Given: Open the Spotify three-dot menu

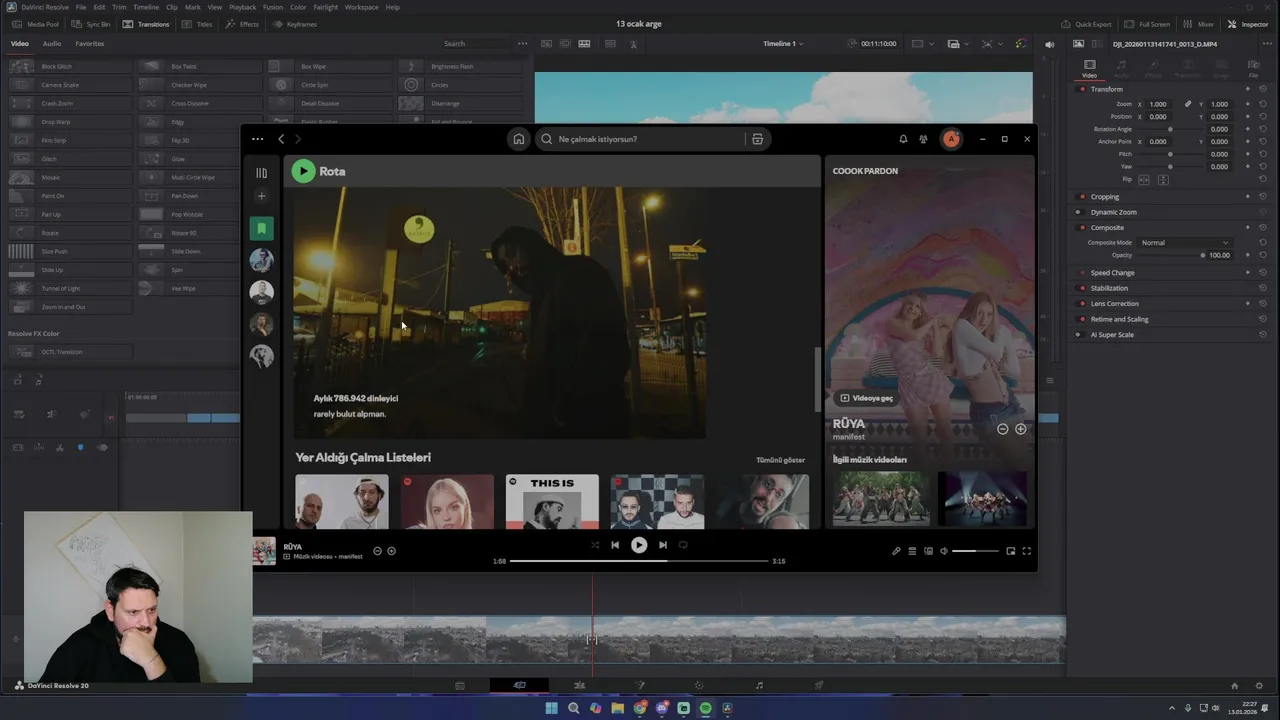Looking at the screenshot, I should coord(258,139).
